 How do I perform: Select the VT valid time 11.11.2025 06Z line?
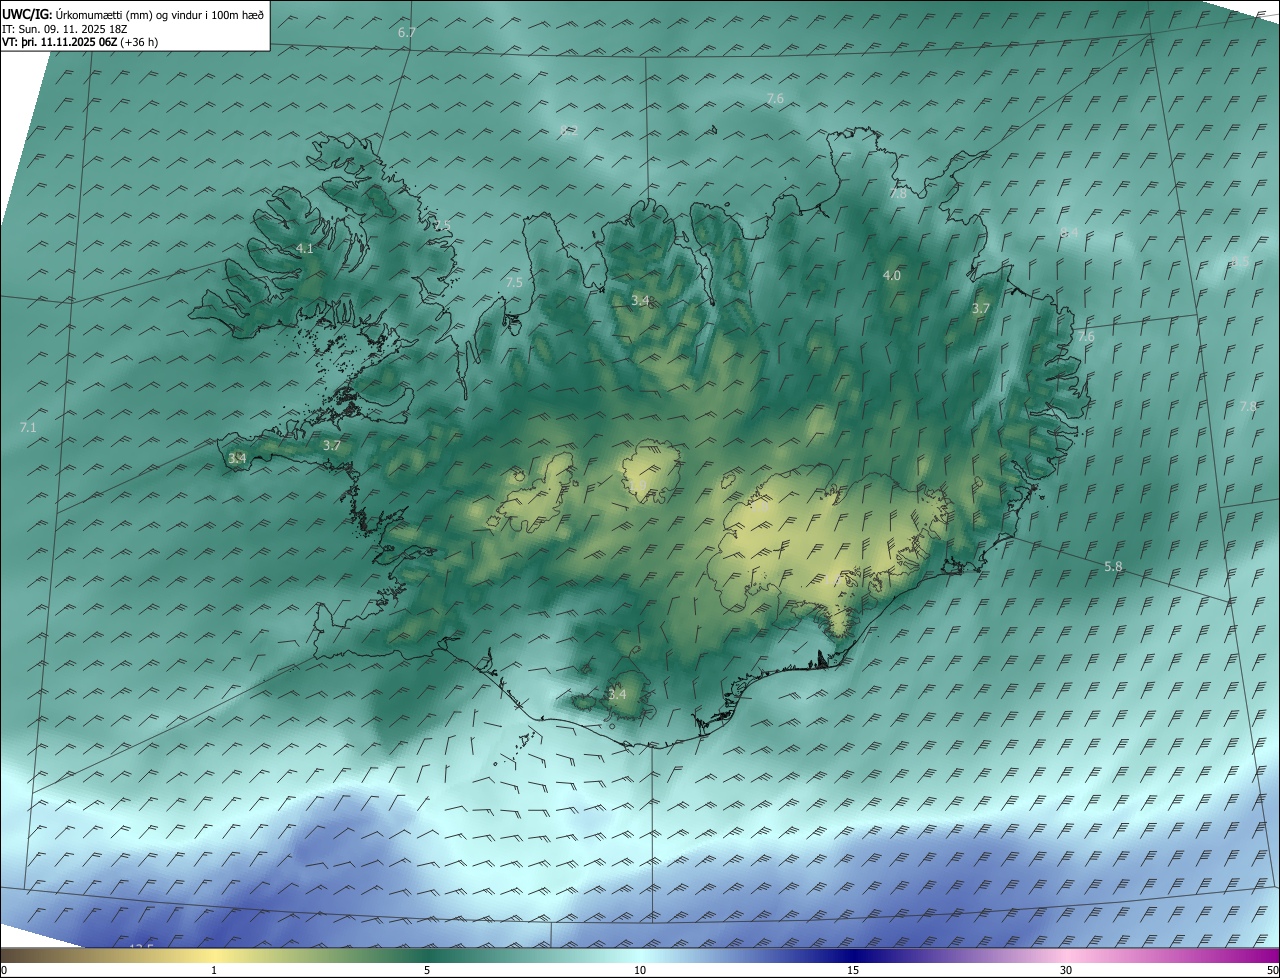80,42
